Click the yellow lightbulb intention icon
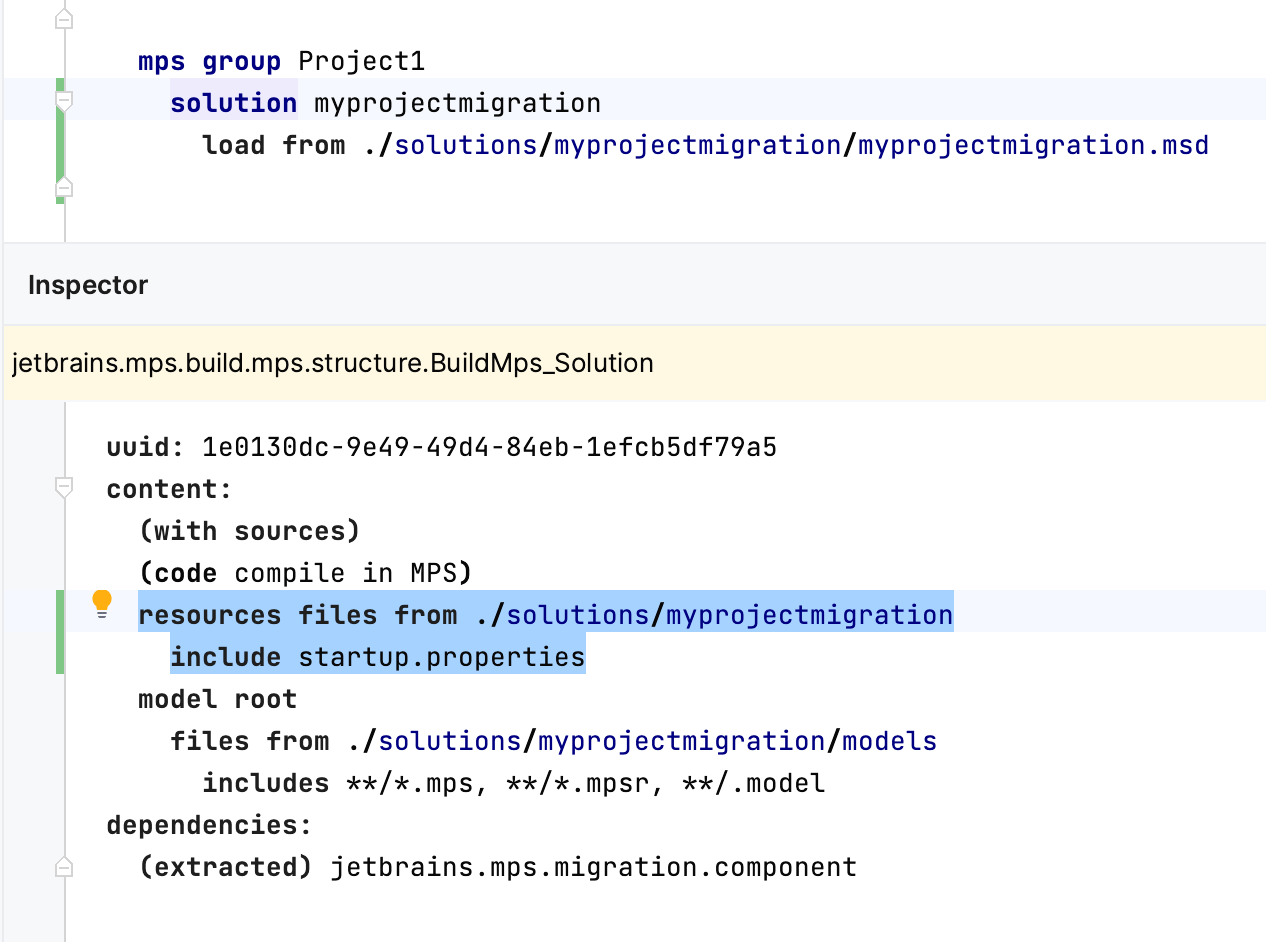The image size is (1266, 942). point(102,602)
